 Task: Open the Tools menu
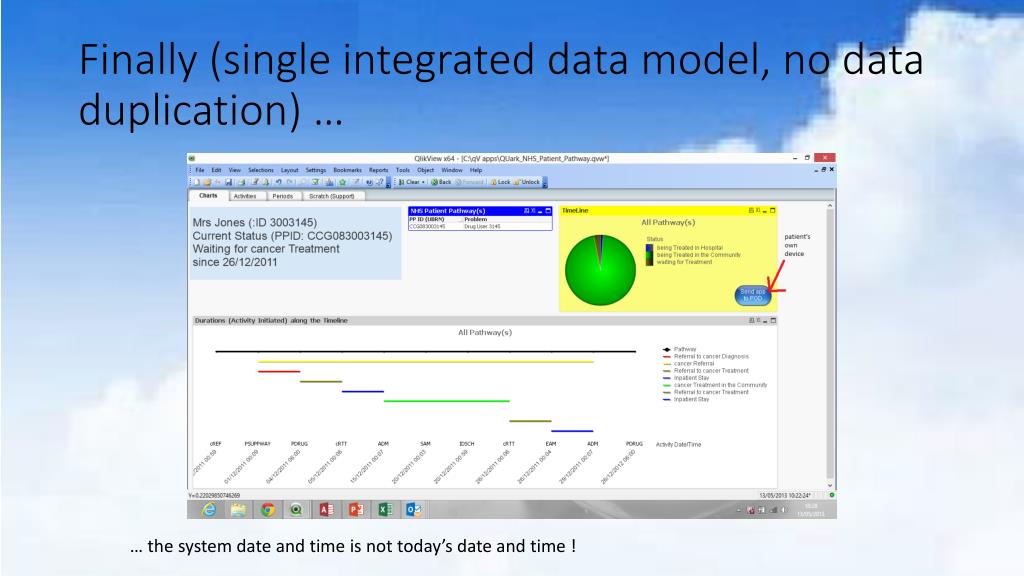[402, 170]
